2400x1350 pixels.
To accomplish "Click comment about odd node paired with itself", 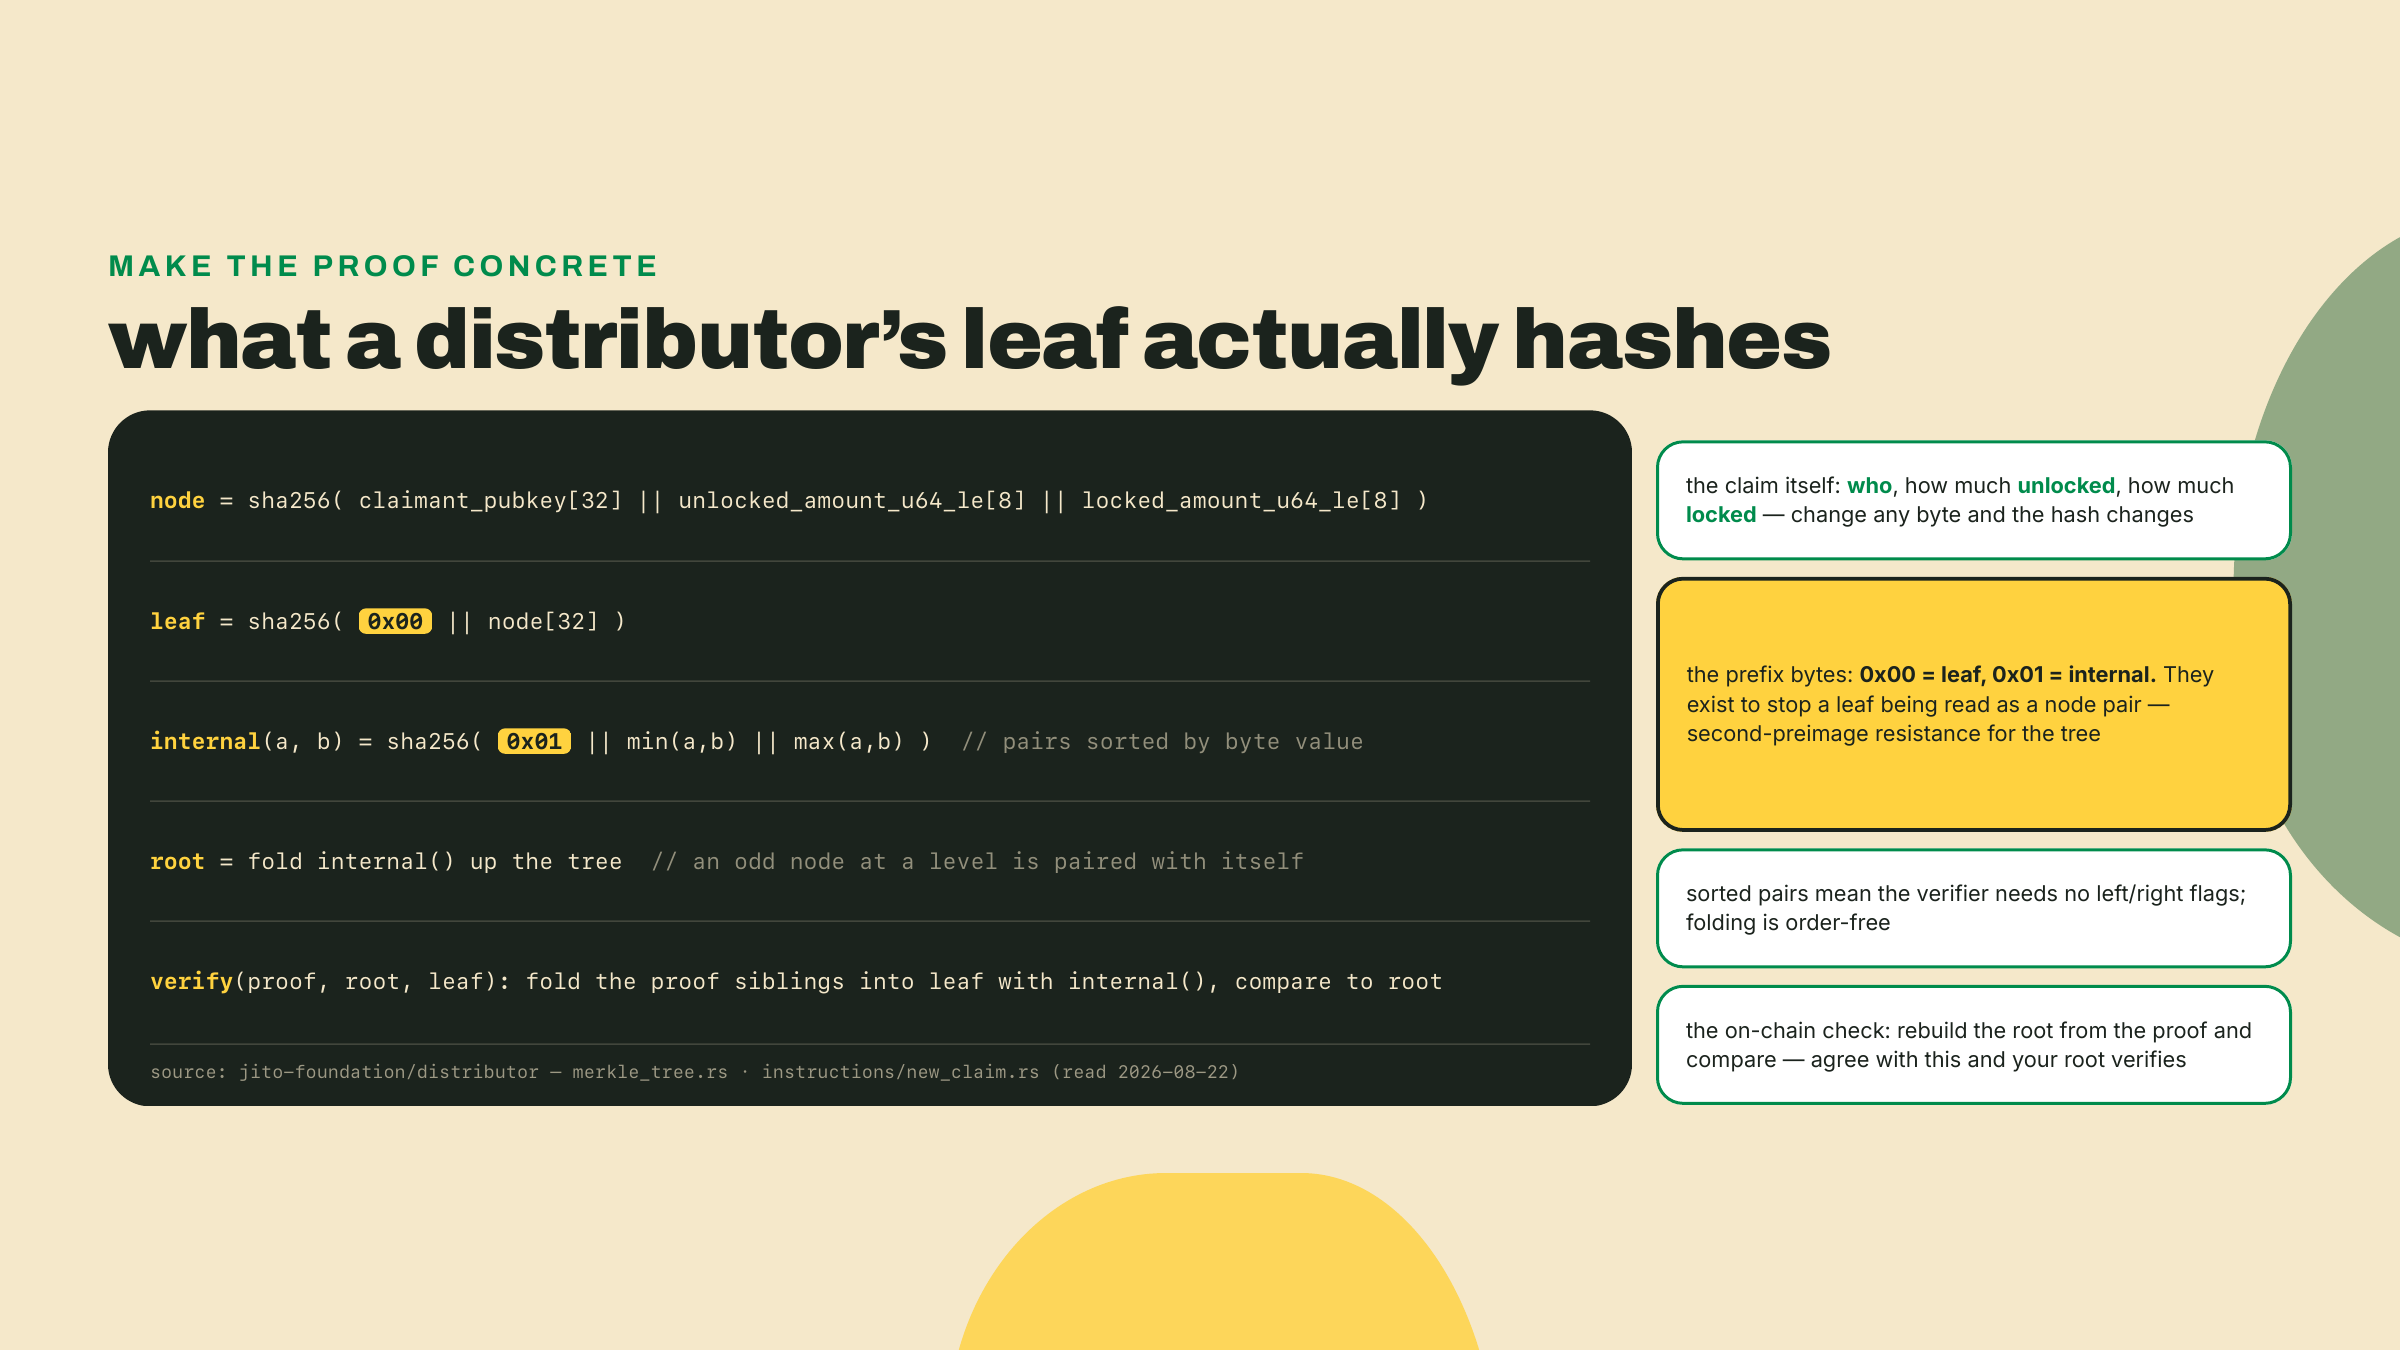I will (x=978, y=861).
